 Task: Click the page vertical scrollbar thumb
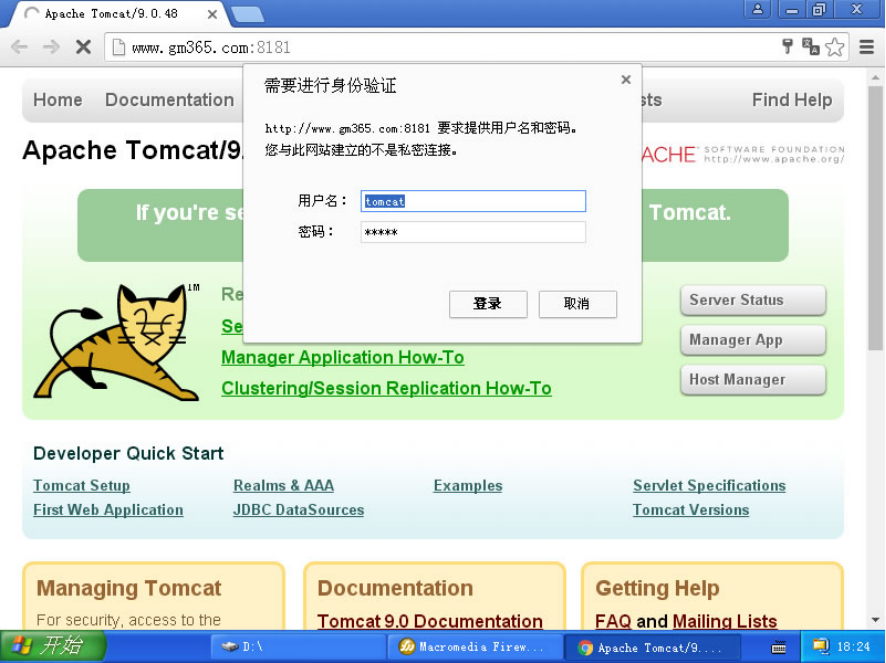tap(875, 218)
